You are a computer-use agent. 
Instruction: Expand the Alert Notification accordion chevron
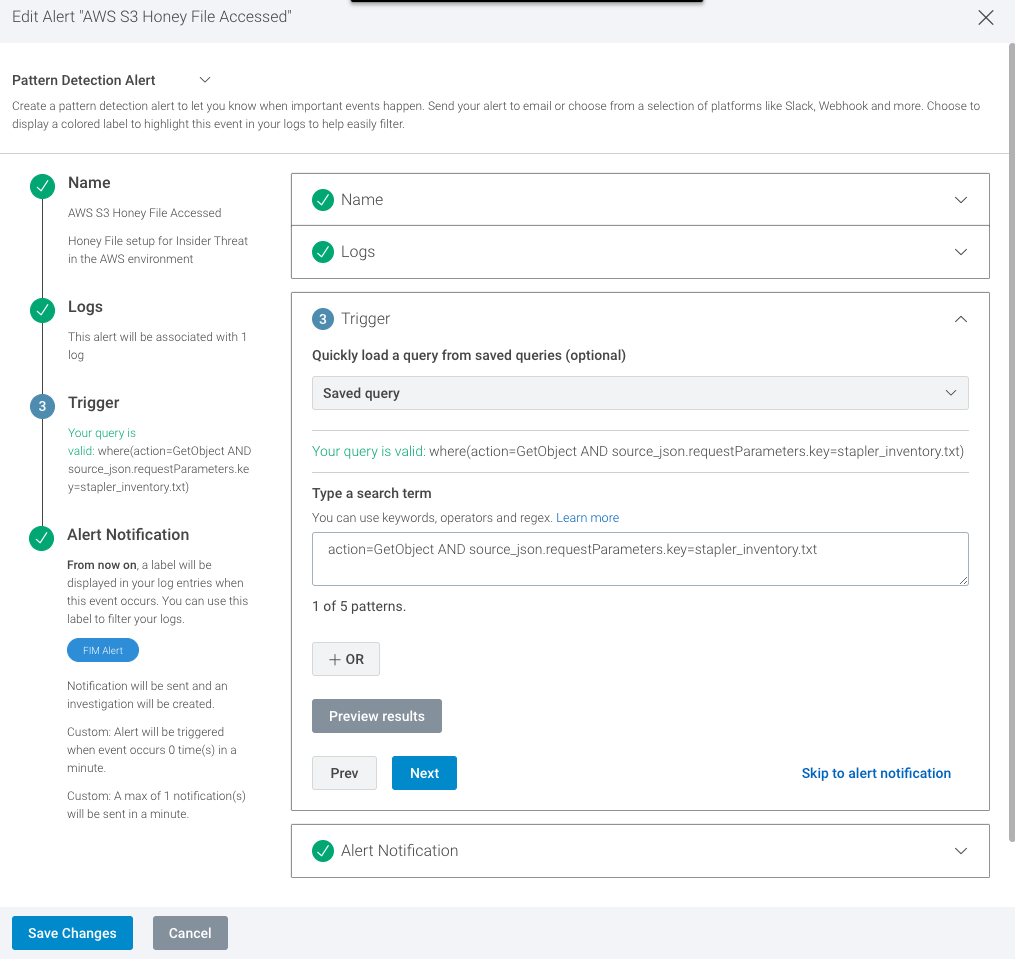(960, 851)
